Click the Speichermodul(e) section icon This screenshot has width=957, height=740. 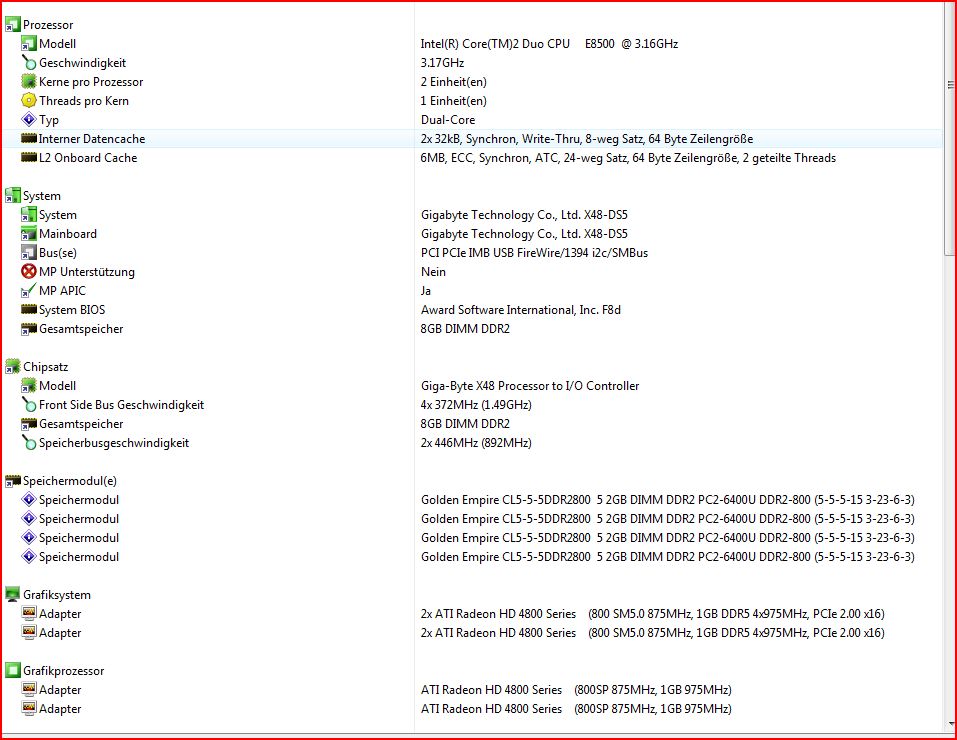pyautogui.click(x=12, y=481)
